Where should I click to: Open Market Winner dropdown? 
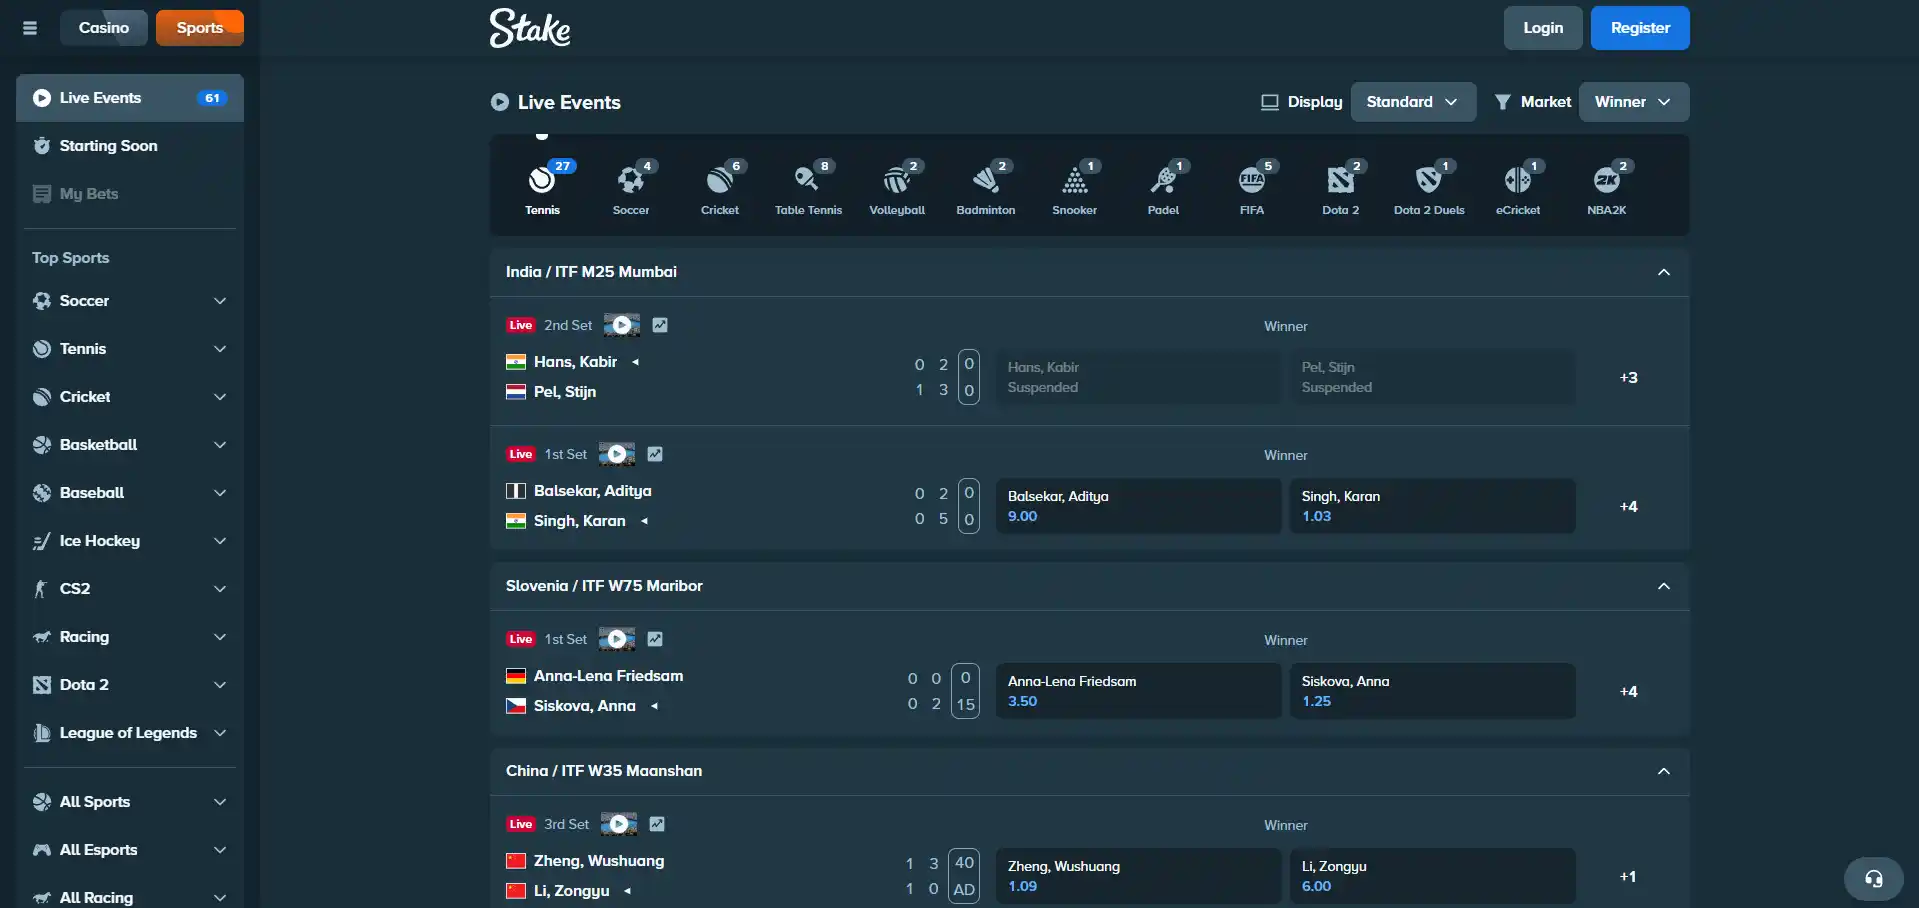pyautogui.click(x=1634, y=102)
